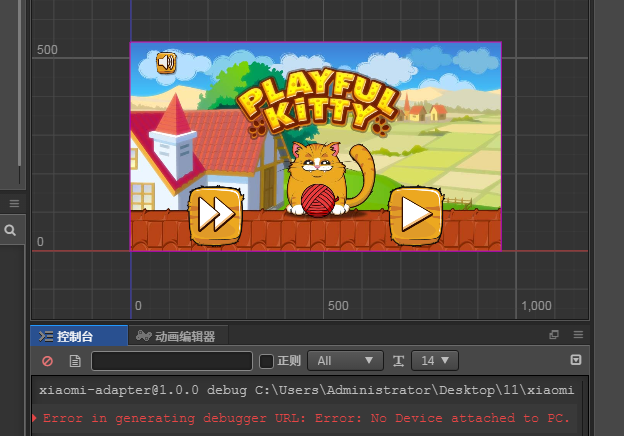Switch to the 动画编辑器 tab
The height and width of the screenshot is (436, 624).
pos(178,336)
